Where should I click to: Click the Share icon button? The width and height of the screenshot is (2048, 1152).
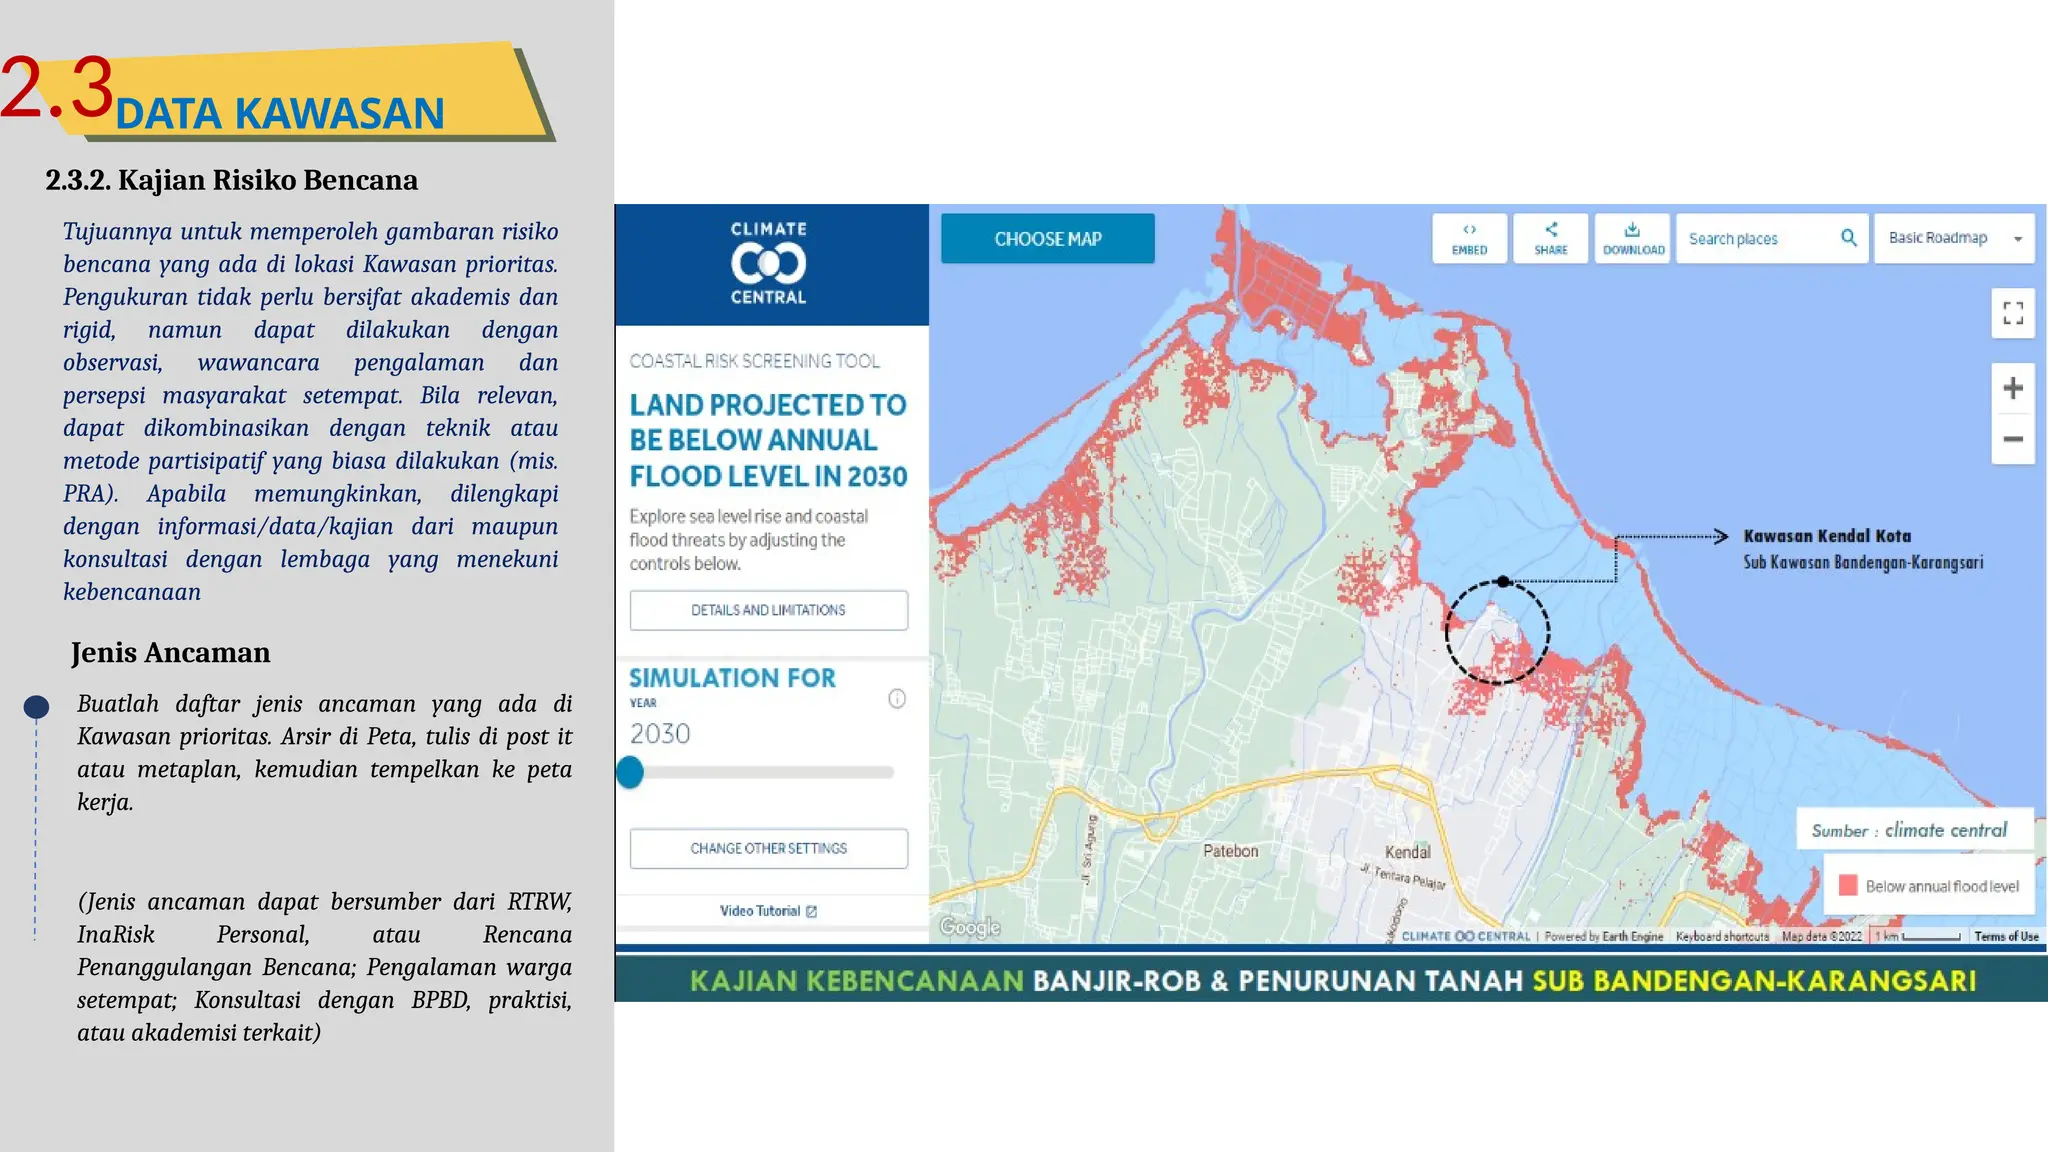pyautogui.click(x=1551, y=238)
